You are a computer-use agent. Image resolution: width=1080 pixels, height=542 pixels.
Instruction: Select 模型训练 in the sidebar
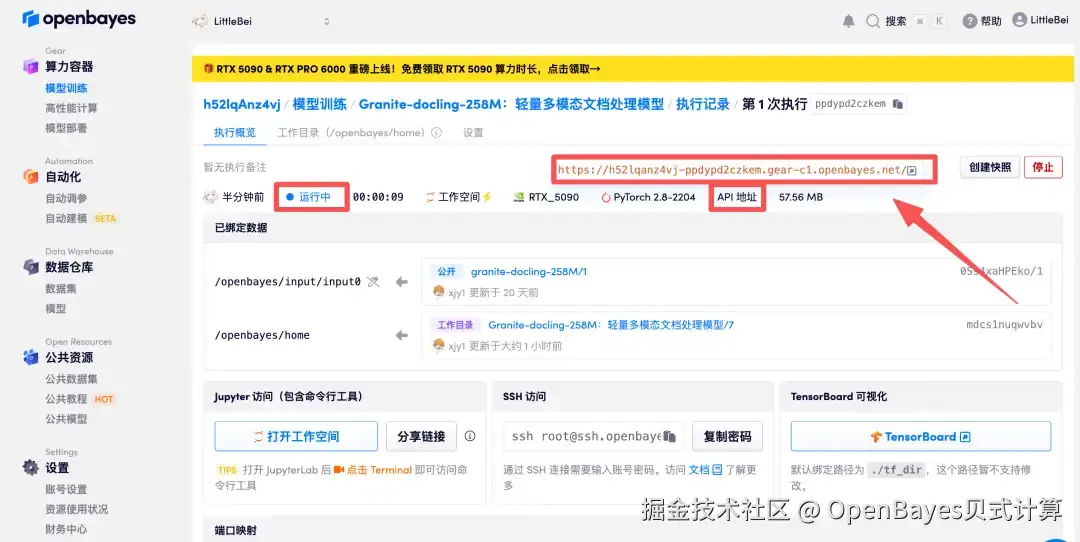pos(66,88)
